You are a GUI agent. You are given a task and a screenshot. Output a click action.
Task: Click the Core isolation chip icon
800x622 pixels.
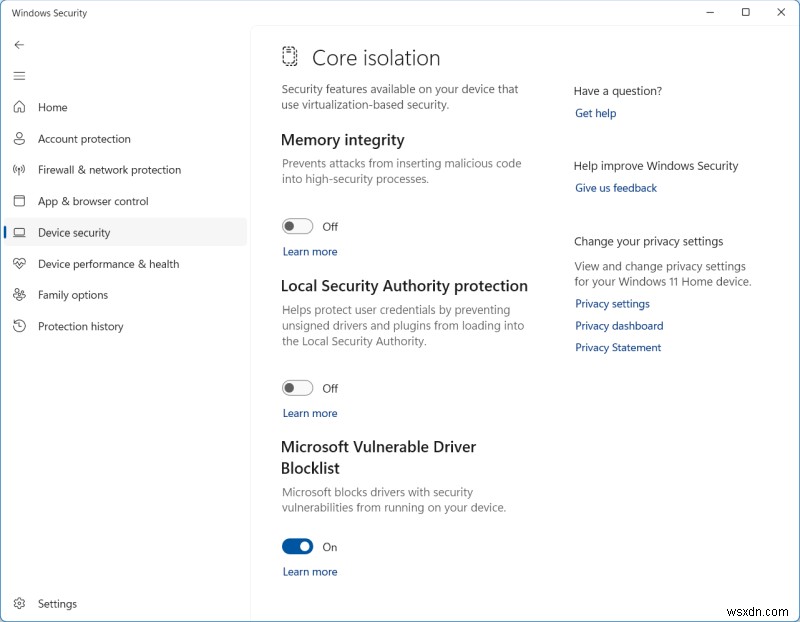289,56
